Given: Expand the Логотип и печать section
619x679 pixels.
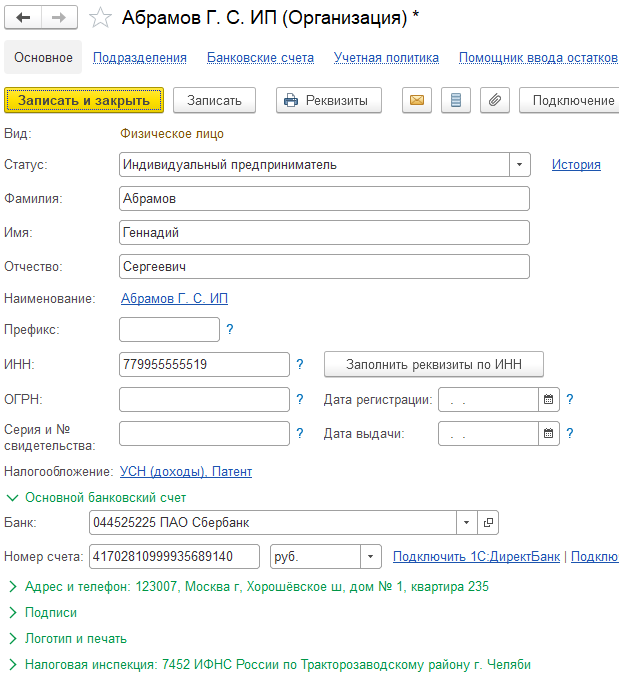Looking at the screenshot, I should pos(13,639).
